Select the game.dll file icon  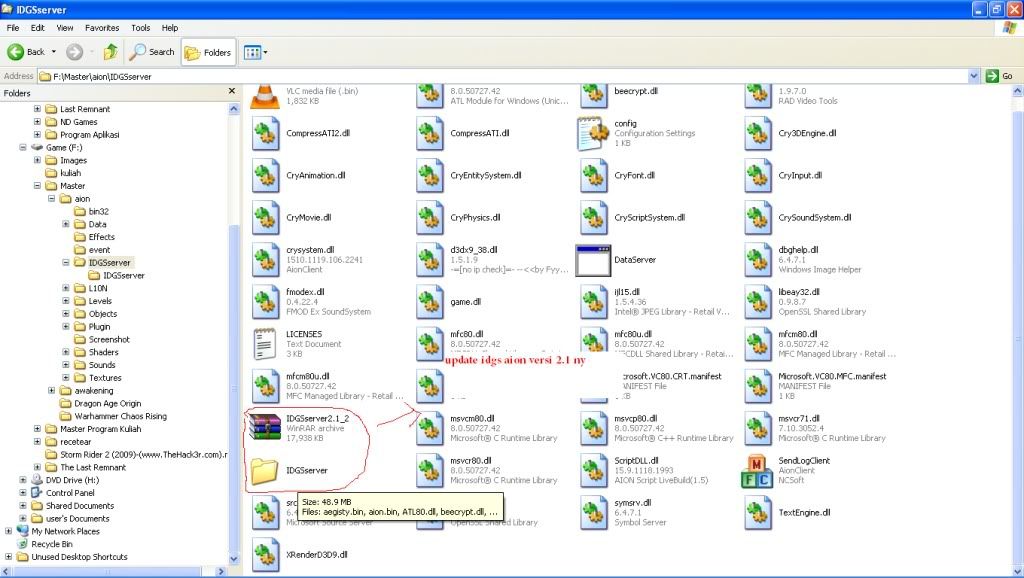(429, 302)
